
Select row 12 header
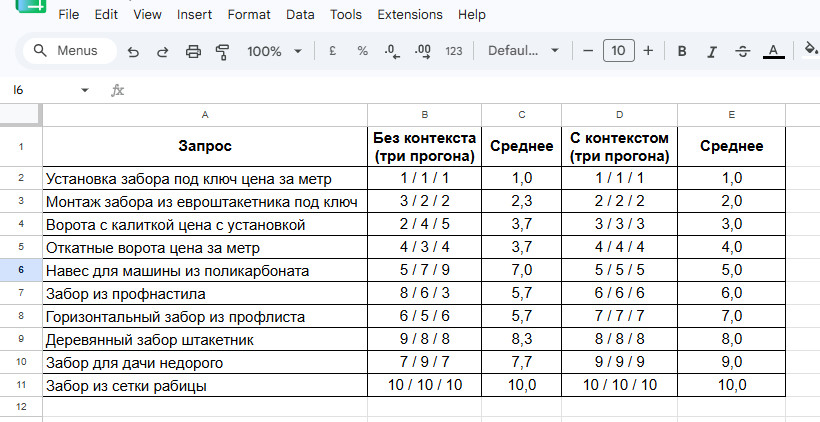pos(21,406)
